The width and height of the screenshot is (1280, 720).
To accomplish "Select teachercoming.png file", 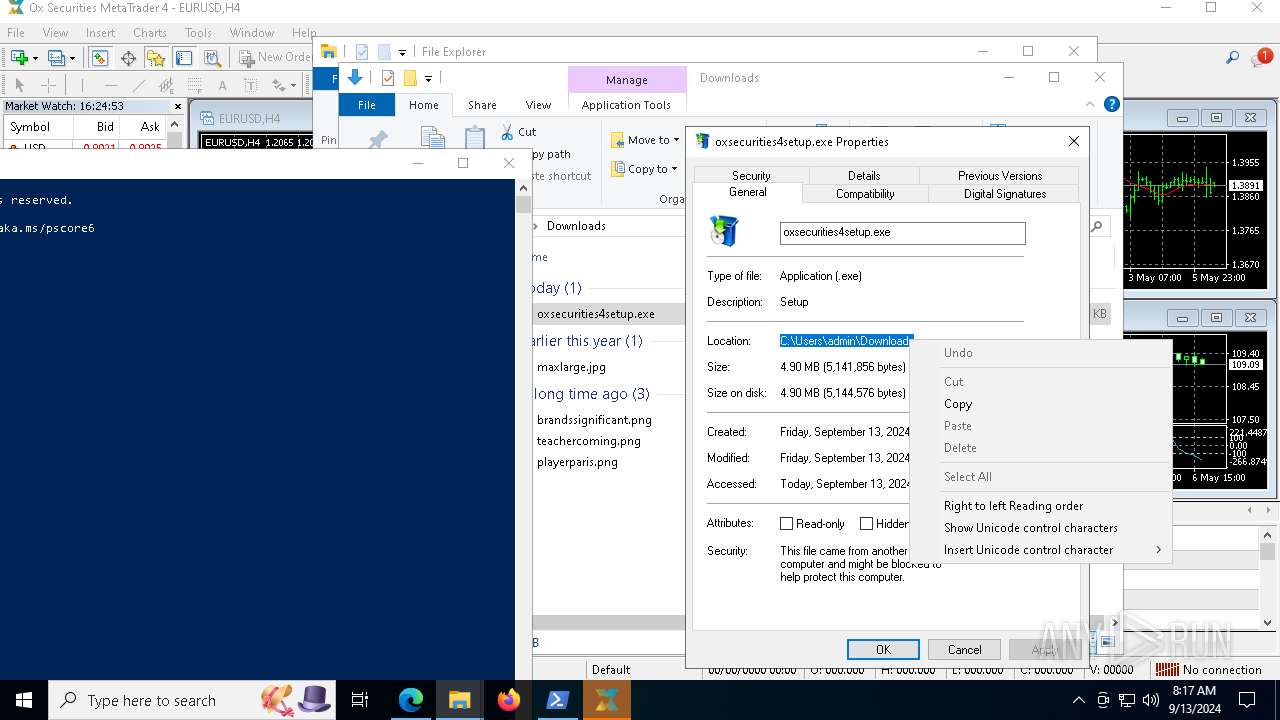I will [588, 441].
